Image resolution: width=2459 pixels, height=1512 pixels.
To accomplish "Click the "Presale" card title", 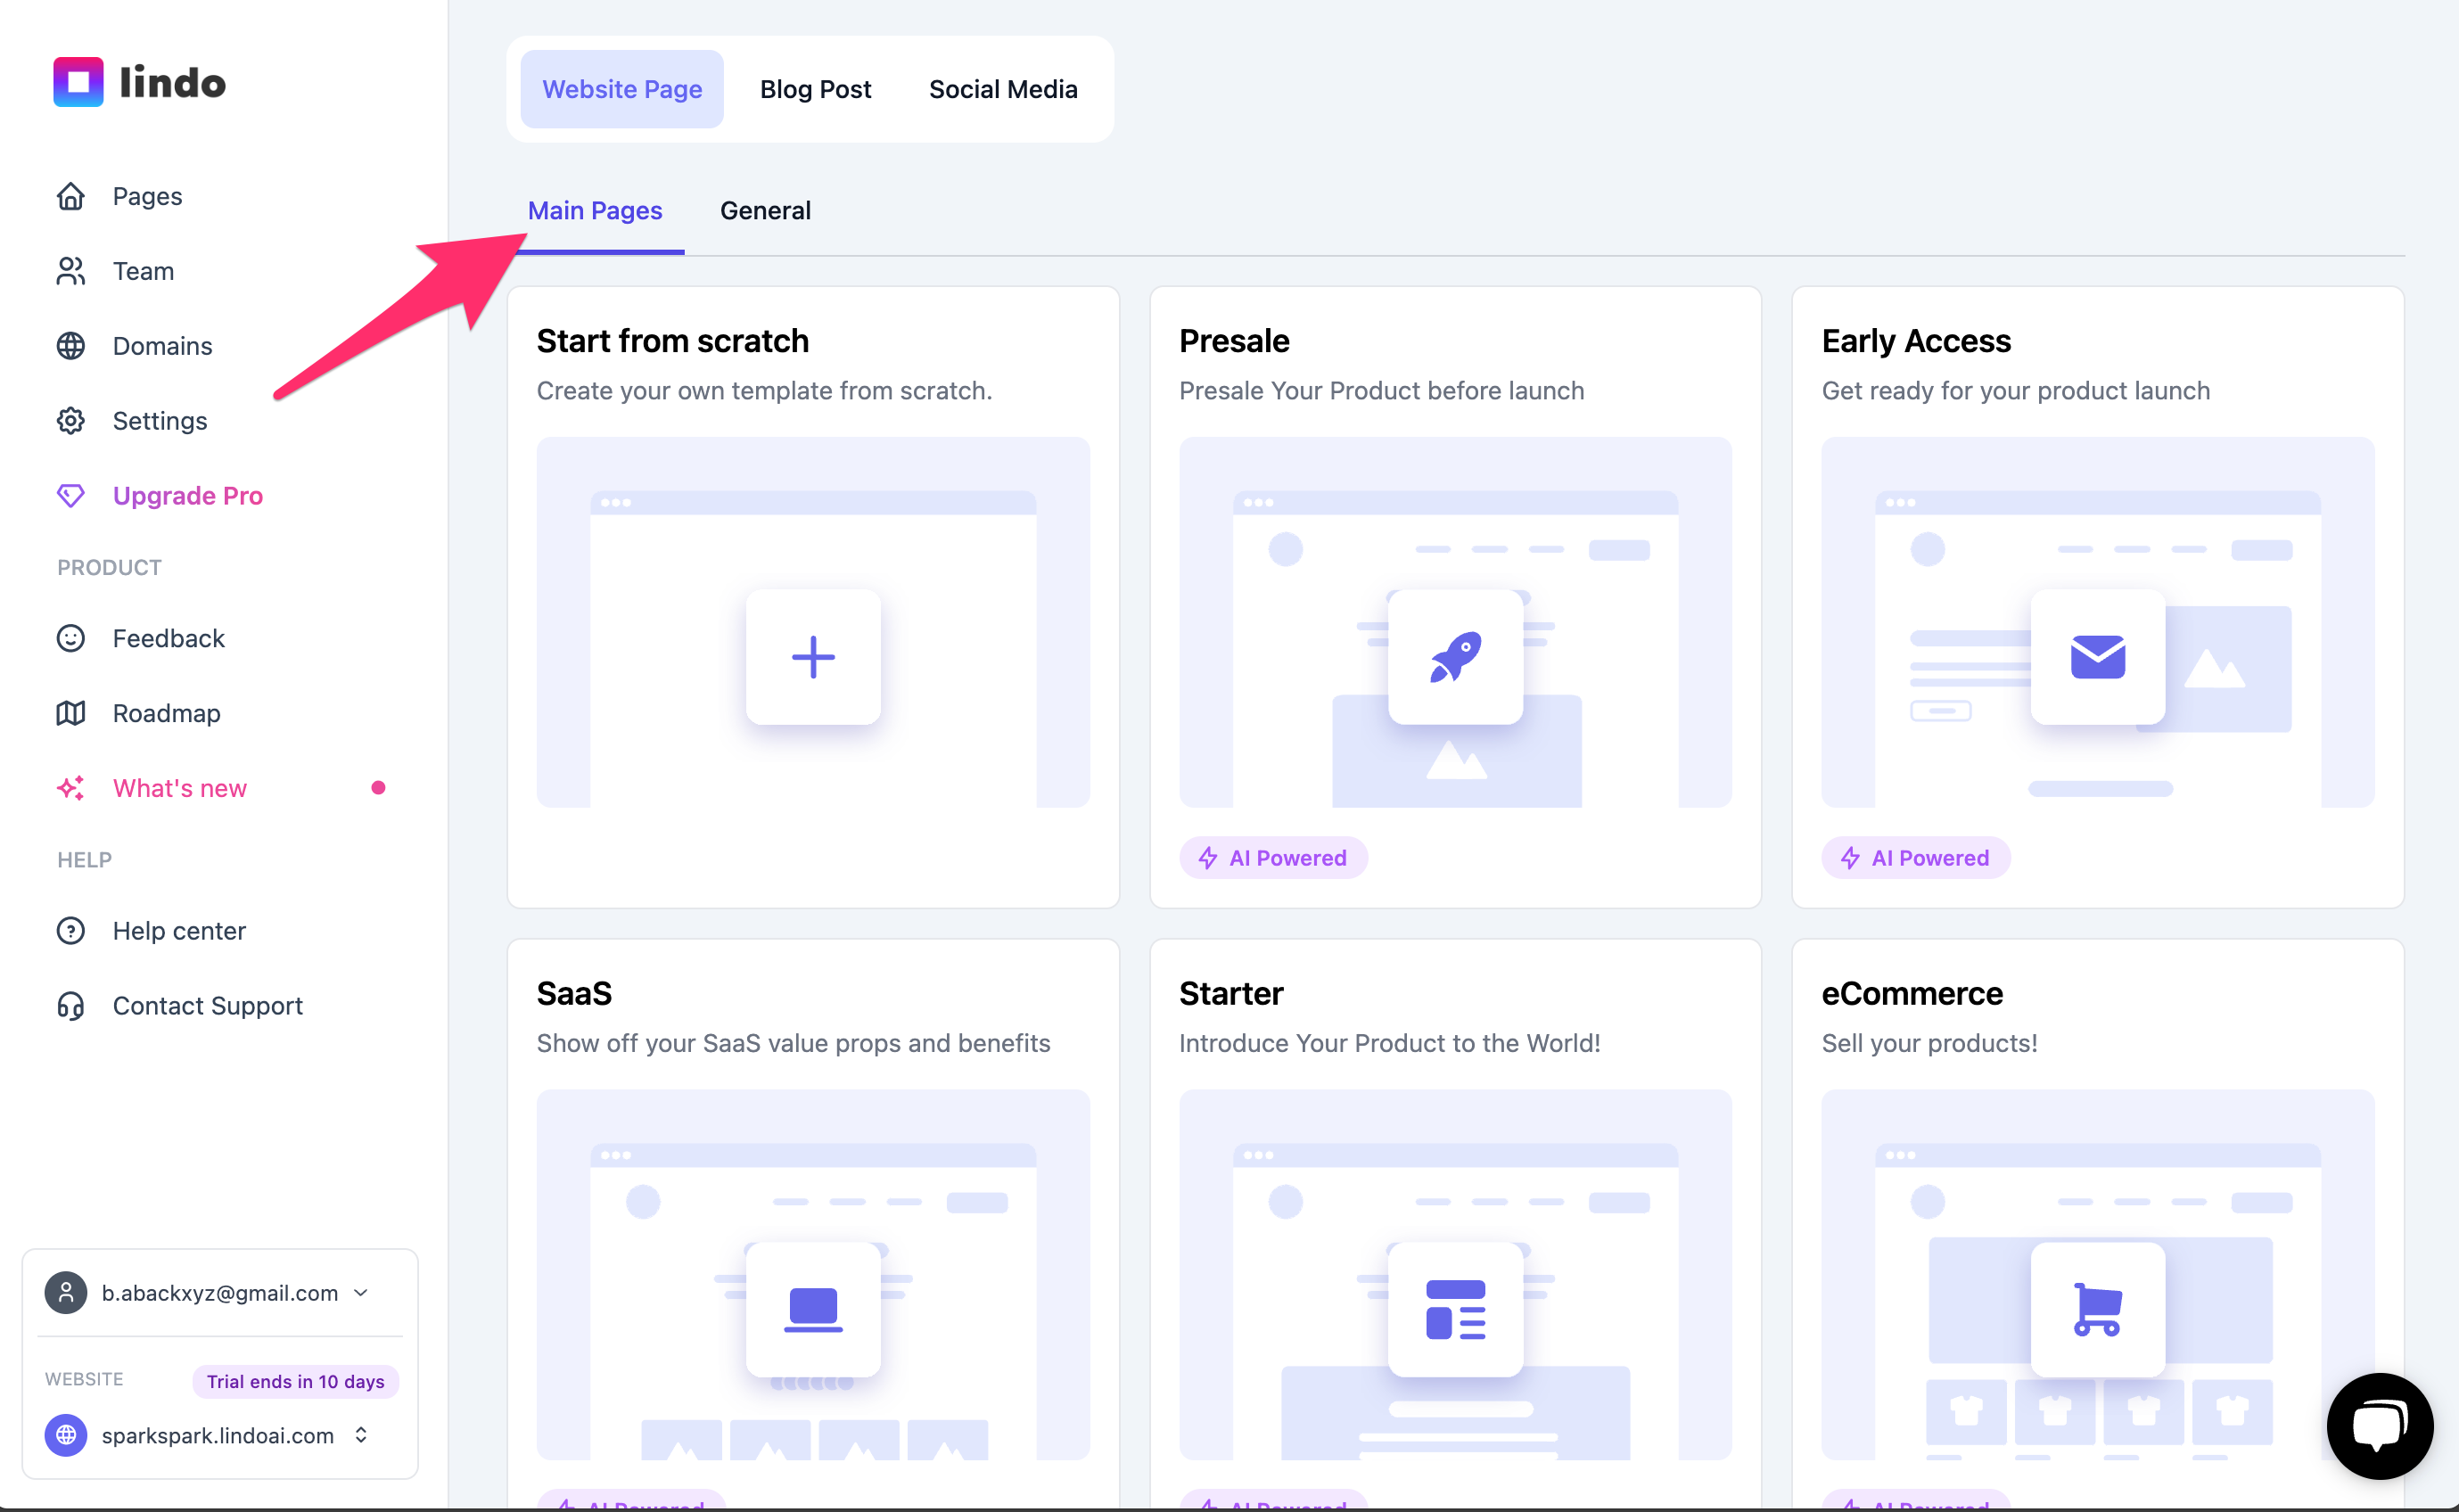I will click(x=1234, y=341).
